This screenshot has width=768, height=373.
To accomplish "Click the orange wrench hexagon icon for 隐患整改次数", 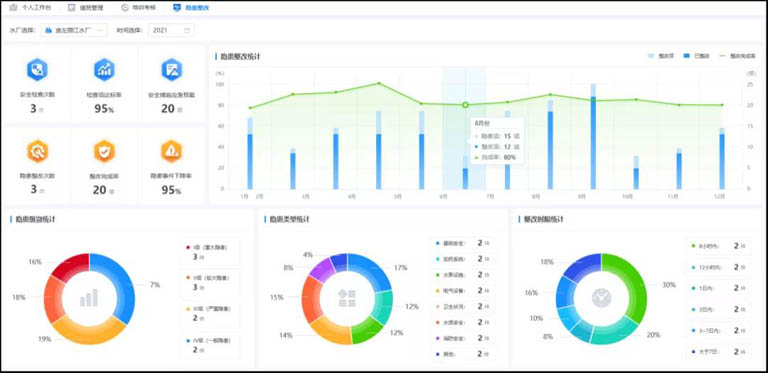I will coord(37,151).
